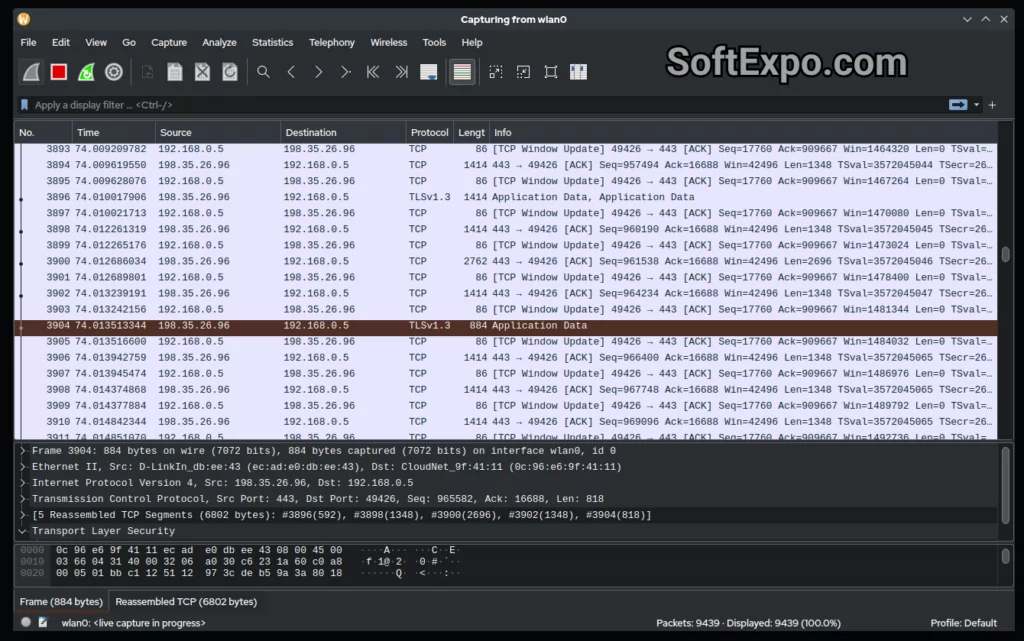Toggle packet list colorization
Viewport: 1024px width, 641px height.
(462, 71)
